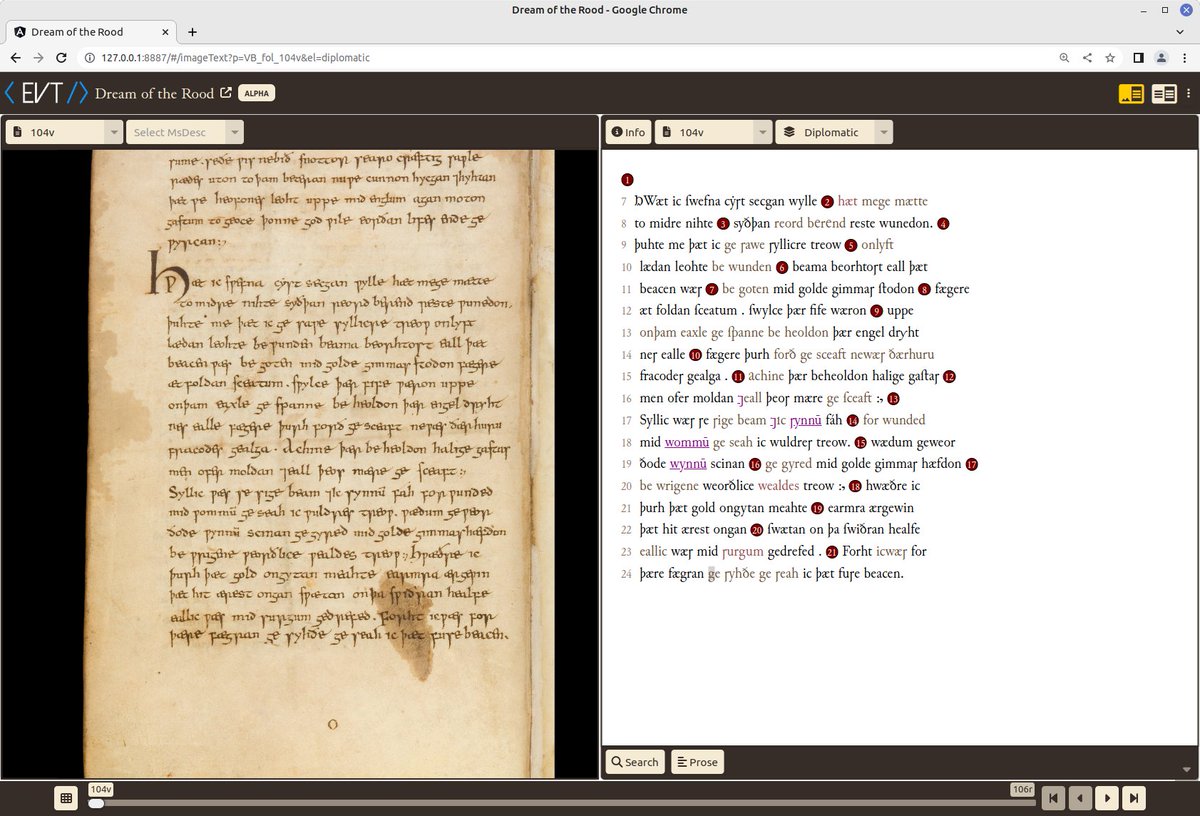
Task: Go to the first page
Action: [x=1052, y=798]
